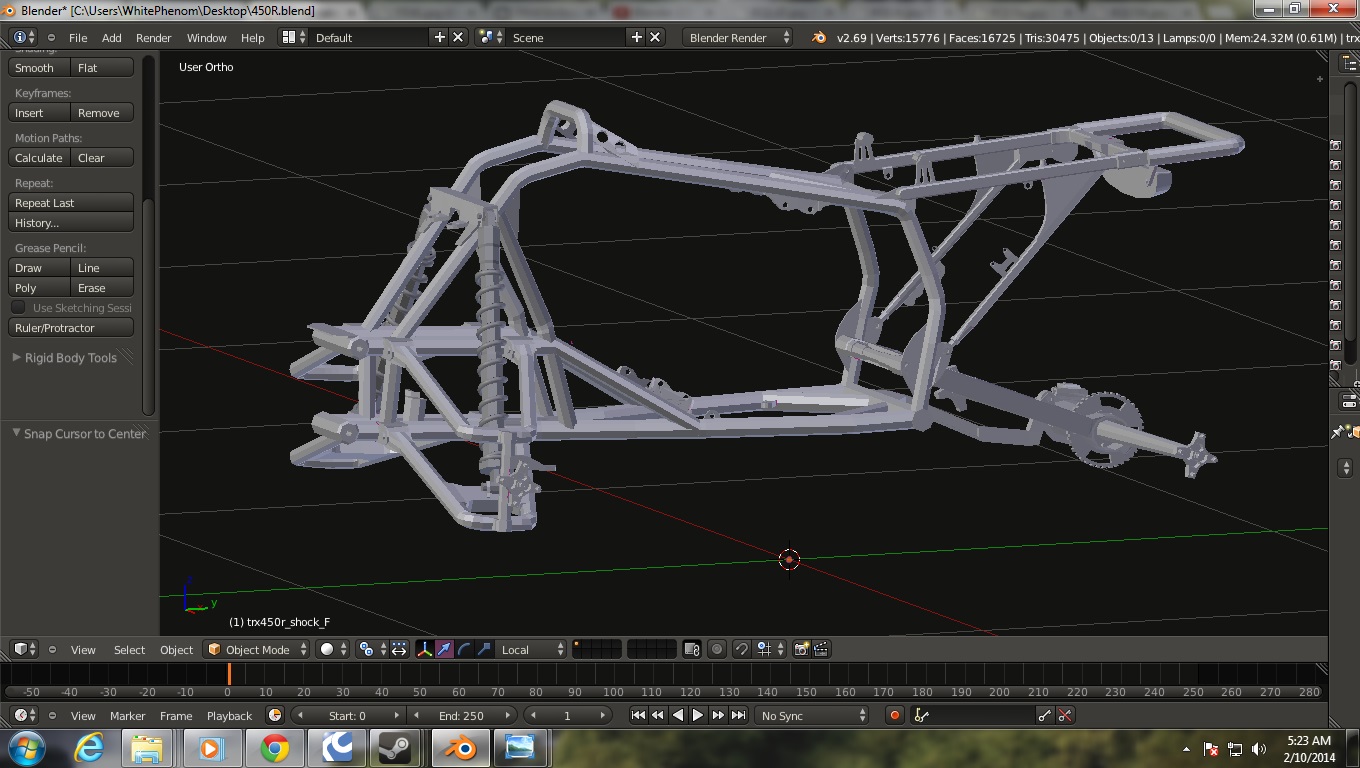
Task: Enable Use Sketching Sessions checkbox
Action: (18, 308)
